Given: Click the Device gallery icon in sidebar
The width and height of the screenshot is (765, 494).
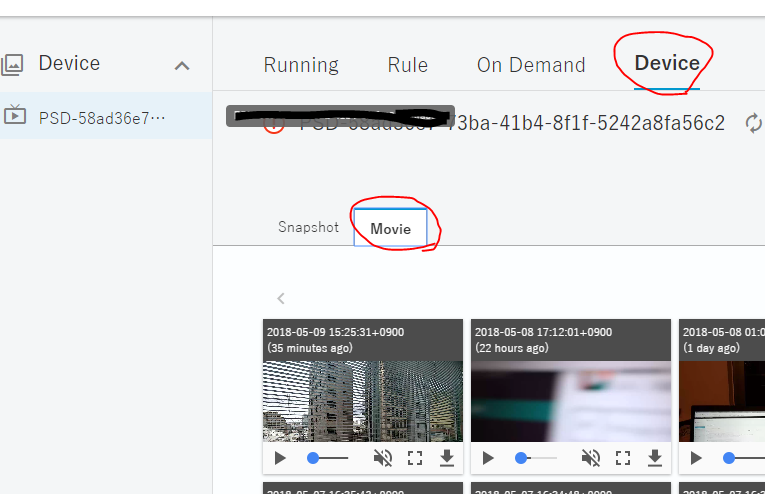Looking at the screenshot, I should pos(12,64).
